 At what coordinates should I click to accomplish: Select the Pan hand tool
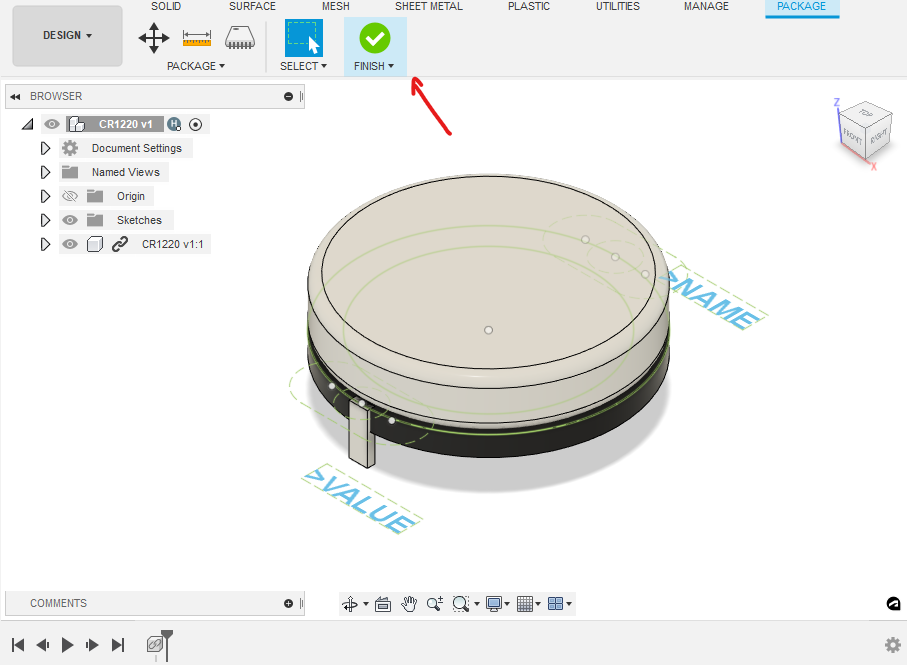point(409,604)
